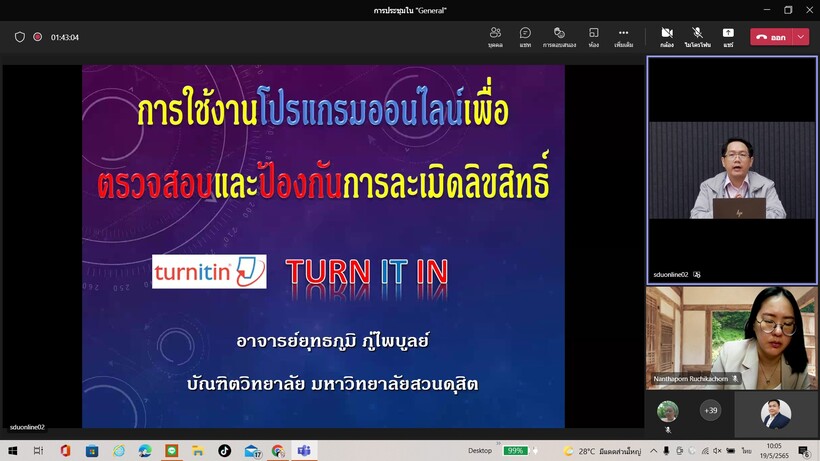
Task: Open the Mail app with 17 badge
Action: tap(252, 451)
